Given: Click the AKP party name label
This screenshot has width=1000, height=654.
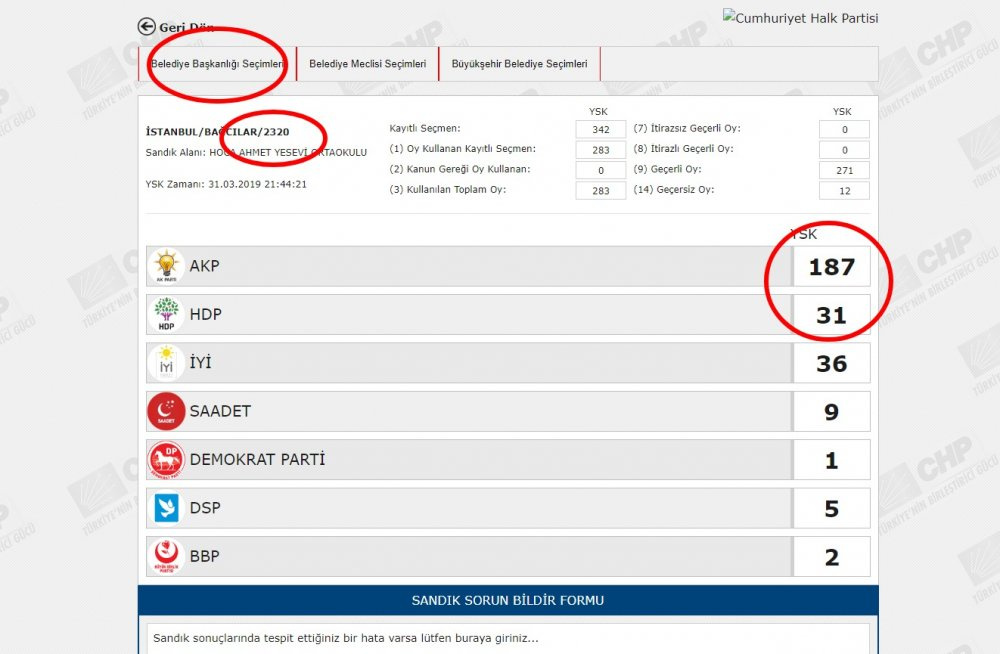Looking at the screenshot, I should tap(204, 266).
